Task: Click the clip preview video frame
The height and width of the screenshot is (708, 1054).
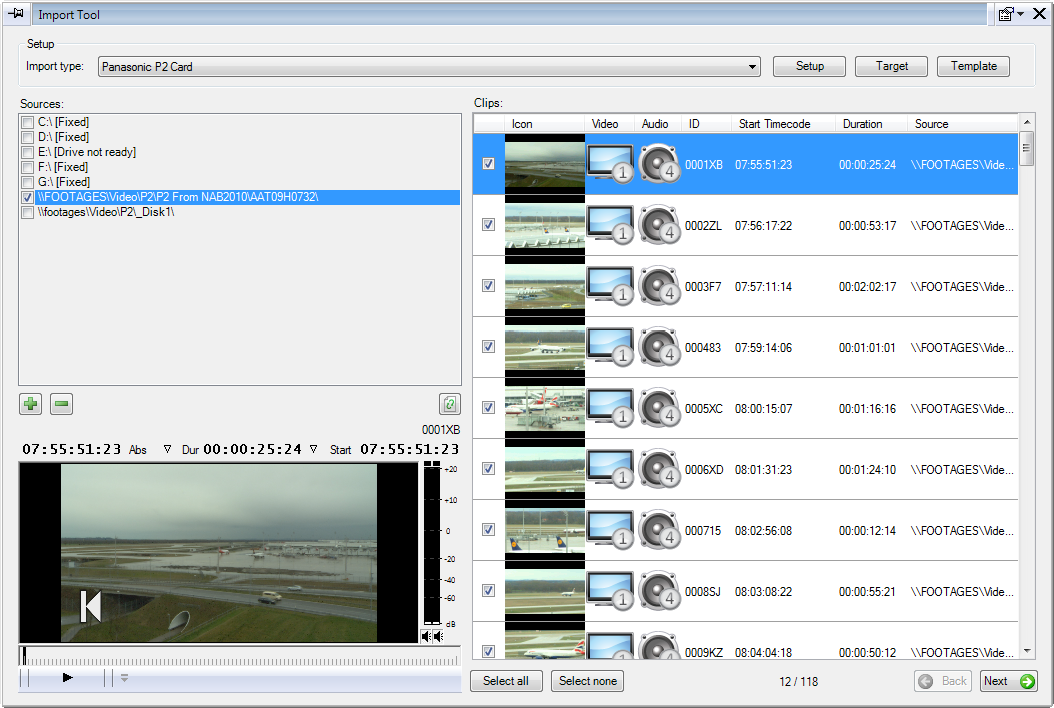Action: click(219, 553)
